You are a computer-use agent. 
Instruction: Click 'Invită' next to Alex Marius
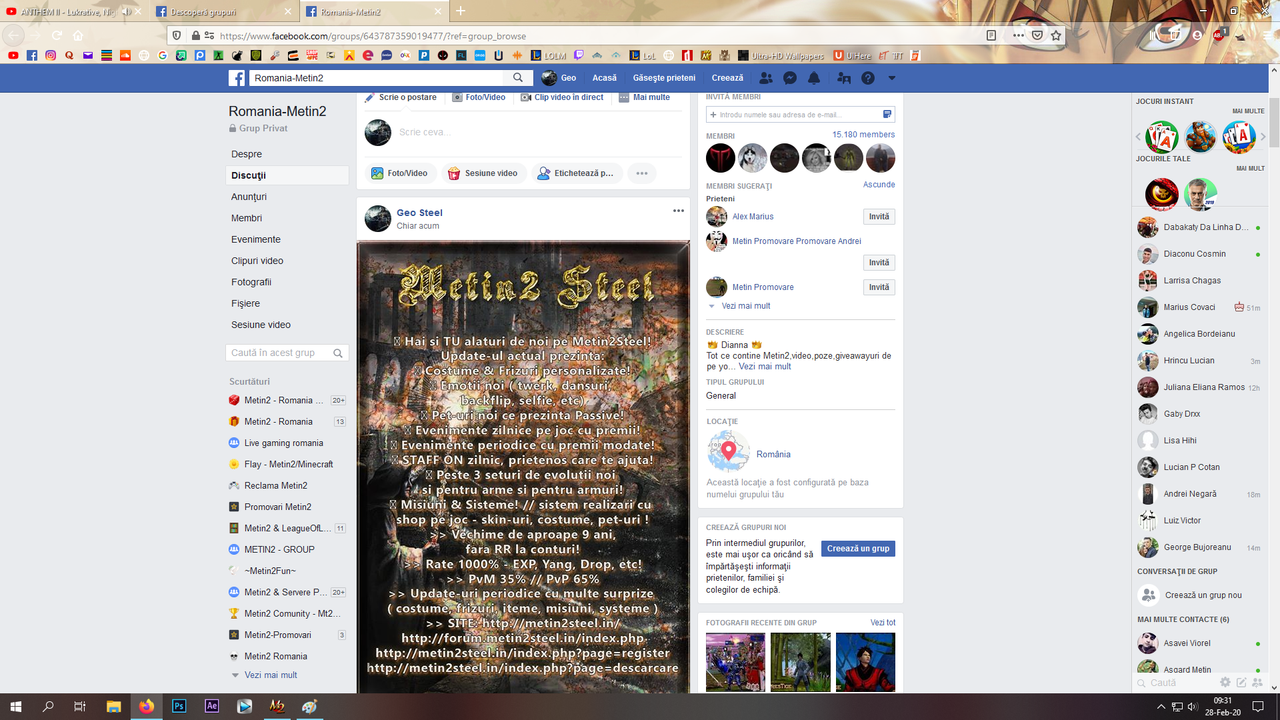click(879, 217)
